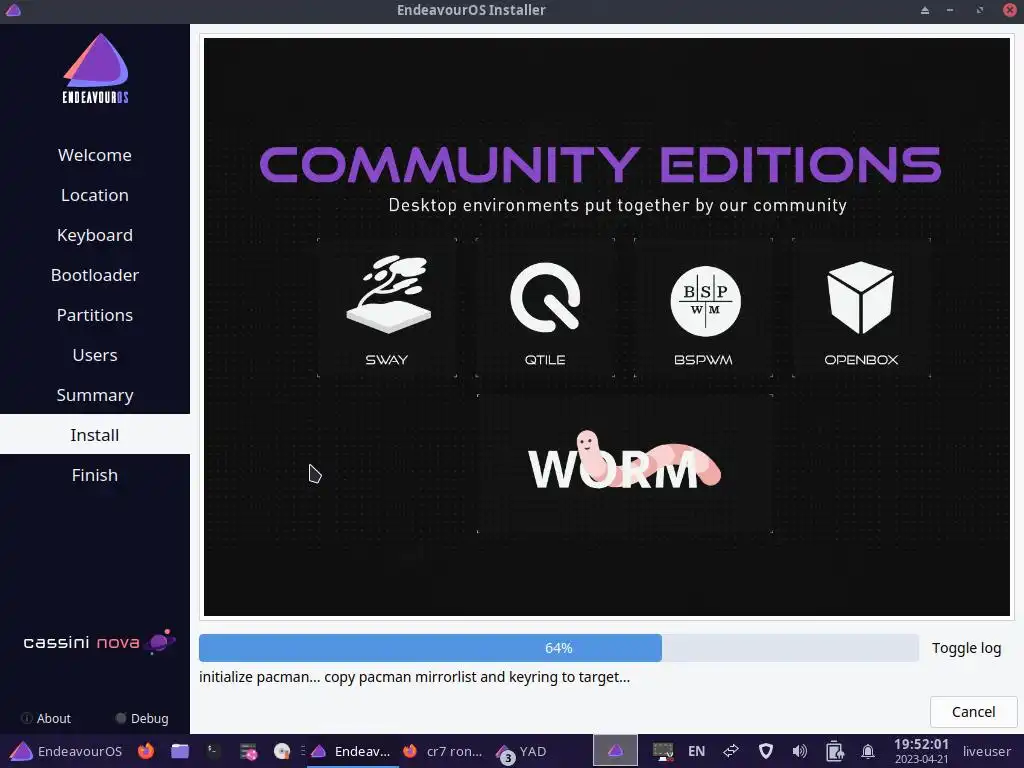Click the pacman mirrorlist status message
The image size is (1024, 768).
coord(415,677)
